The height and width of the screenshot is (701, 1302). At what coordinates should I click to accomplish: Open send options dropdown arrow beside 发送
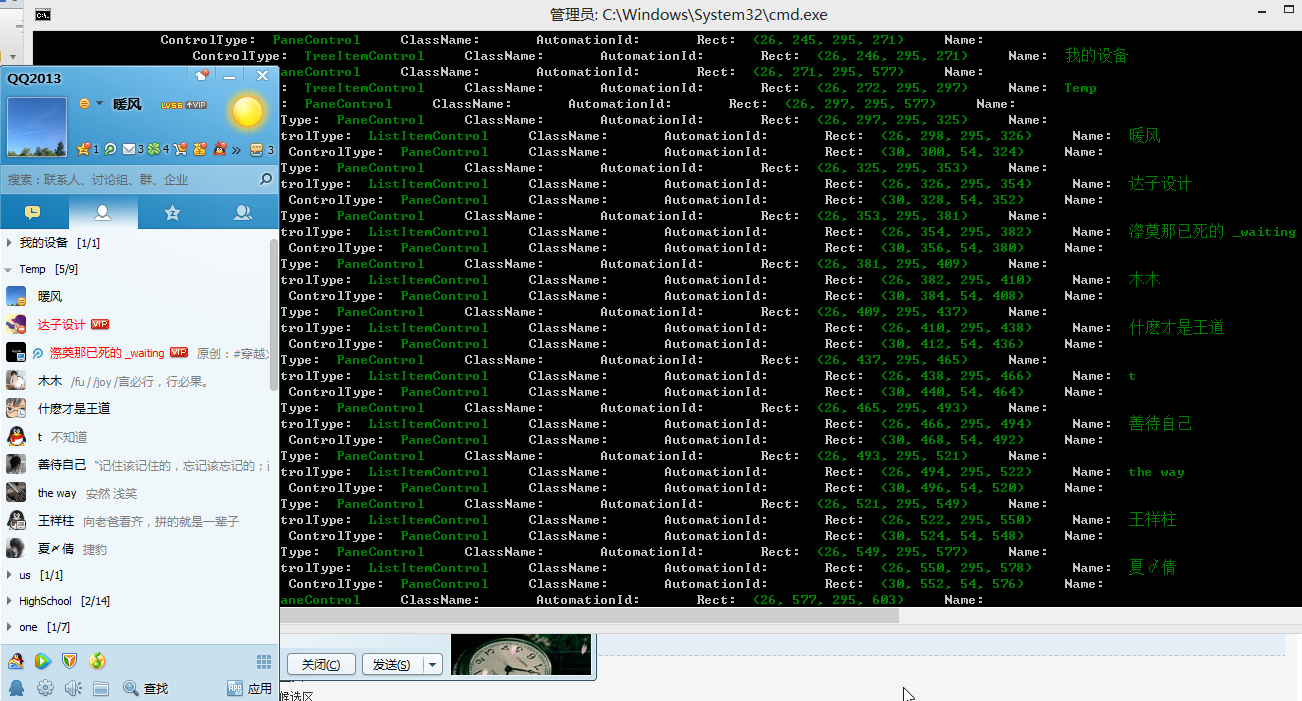point(433,665)
